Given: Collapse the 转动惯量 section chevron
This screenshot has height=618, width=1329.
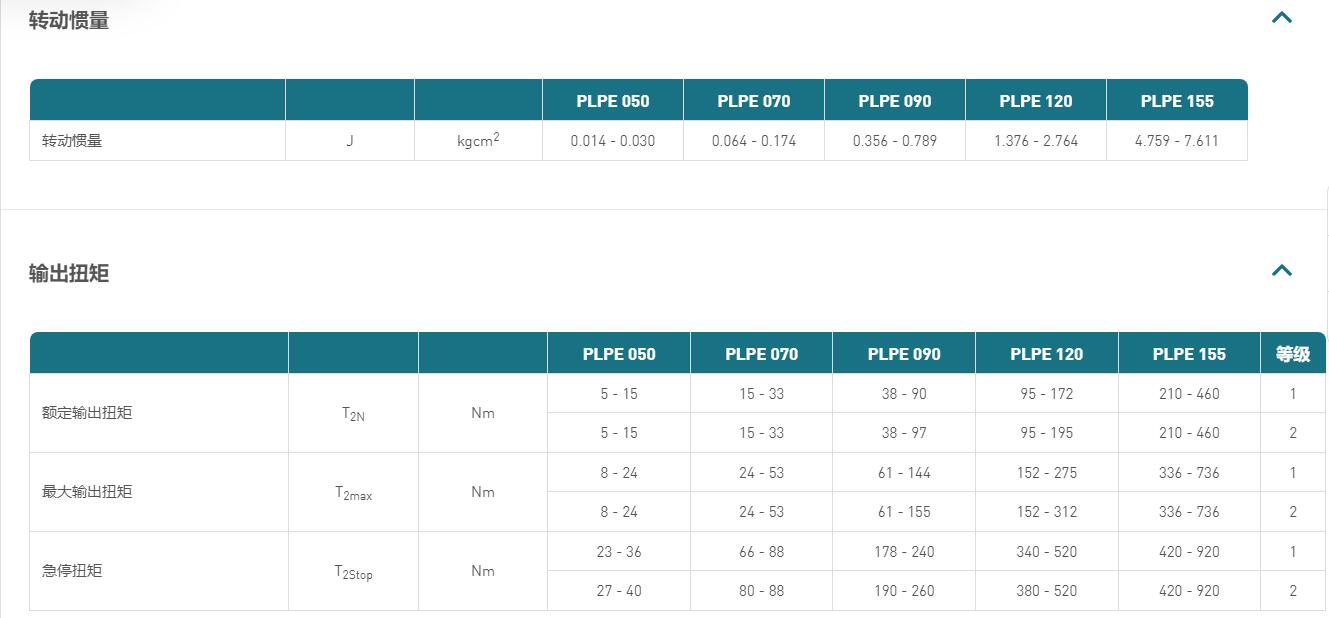Looking at the screenshot, I should pyautogui.click(x=1281, y=17).
